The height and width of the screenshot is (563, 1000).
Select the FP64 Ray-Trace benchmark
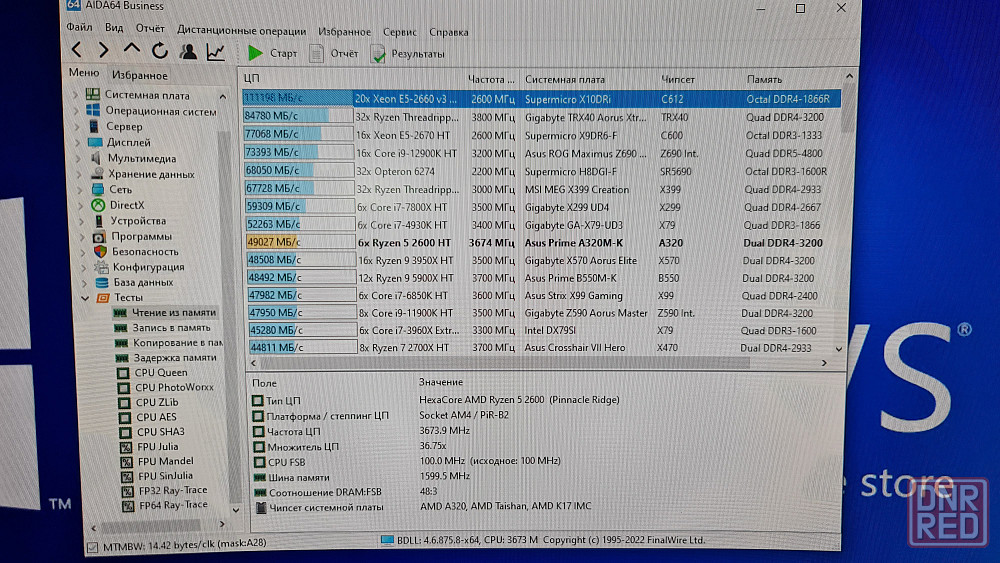(x=173, y=504)
